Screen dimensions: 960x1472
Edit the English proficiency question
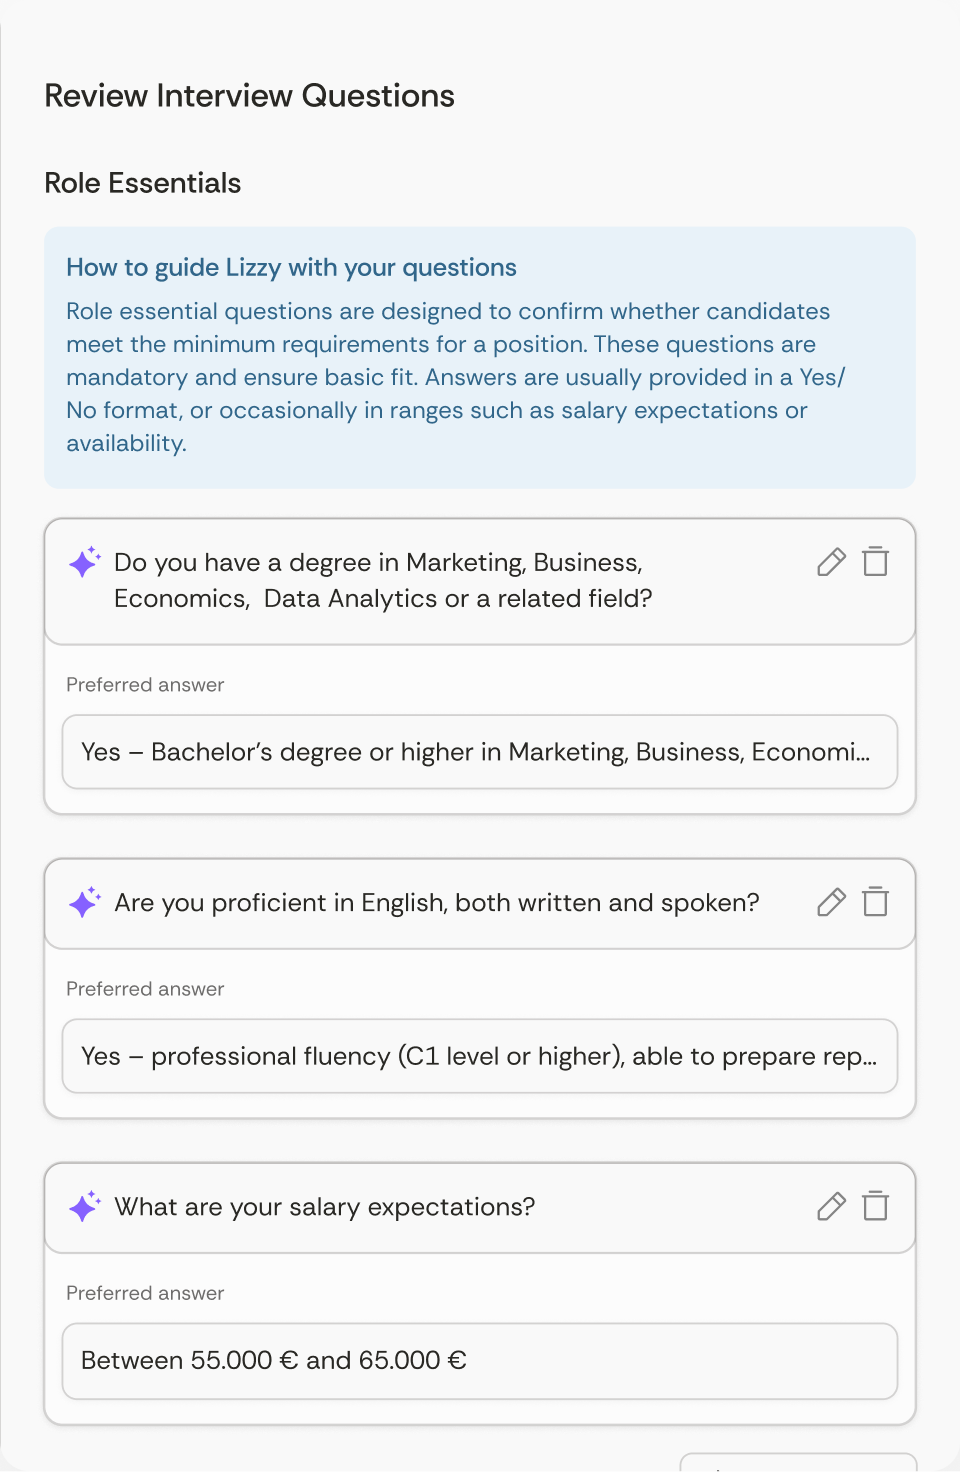tap(830, 902)
